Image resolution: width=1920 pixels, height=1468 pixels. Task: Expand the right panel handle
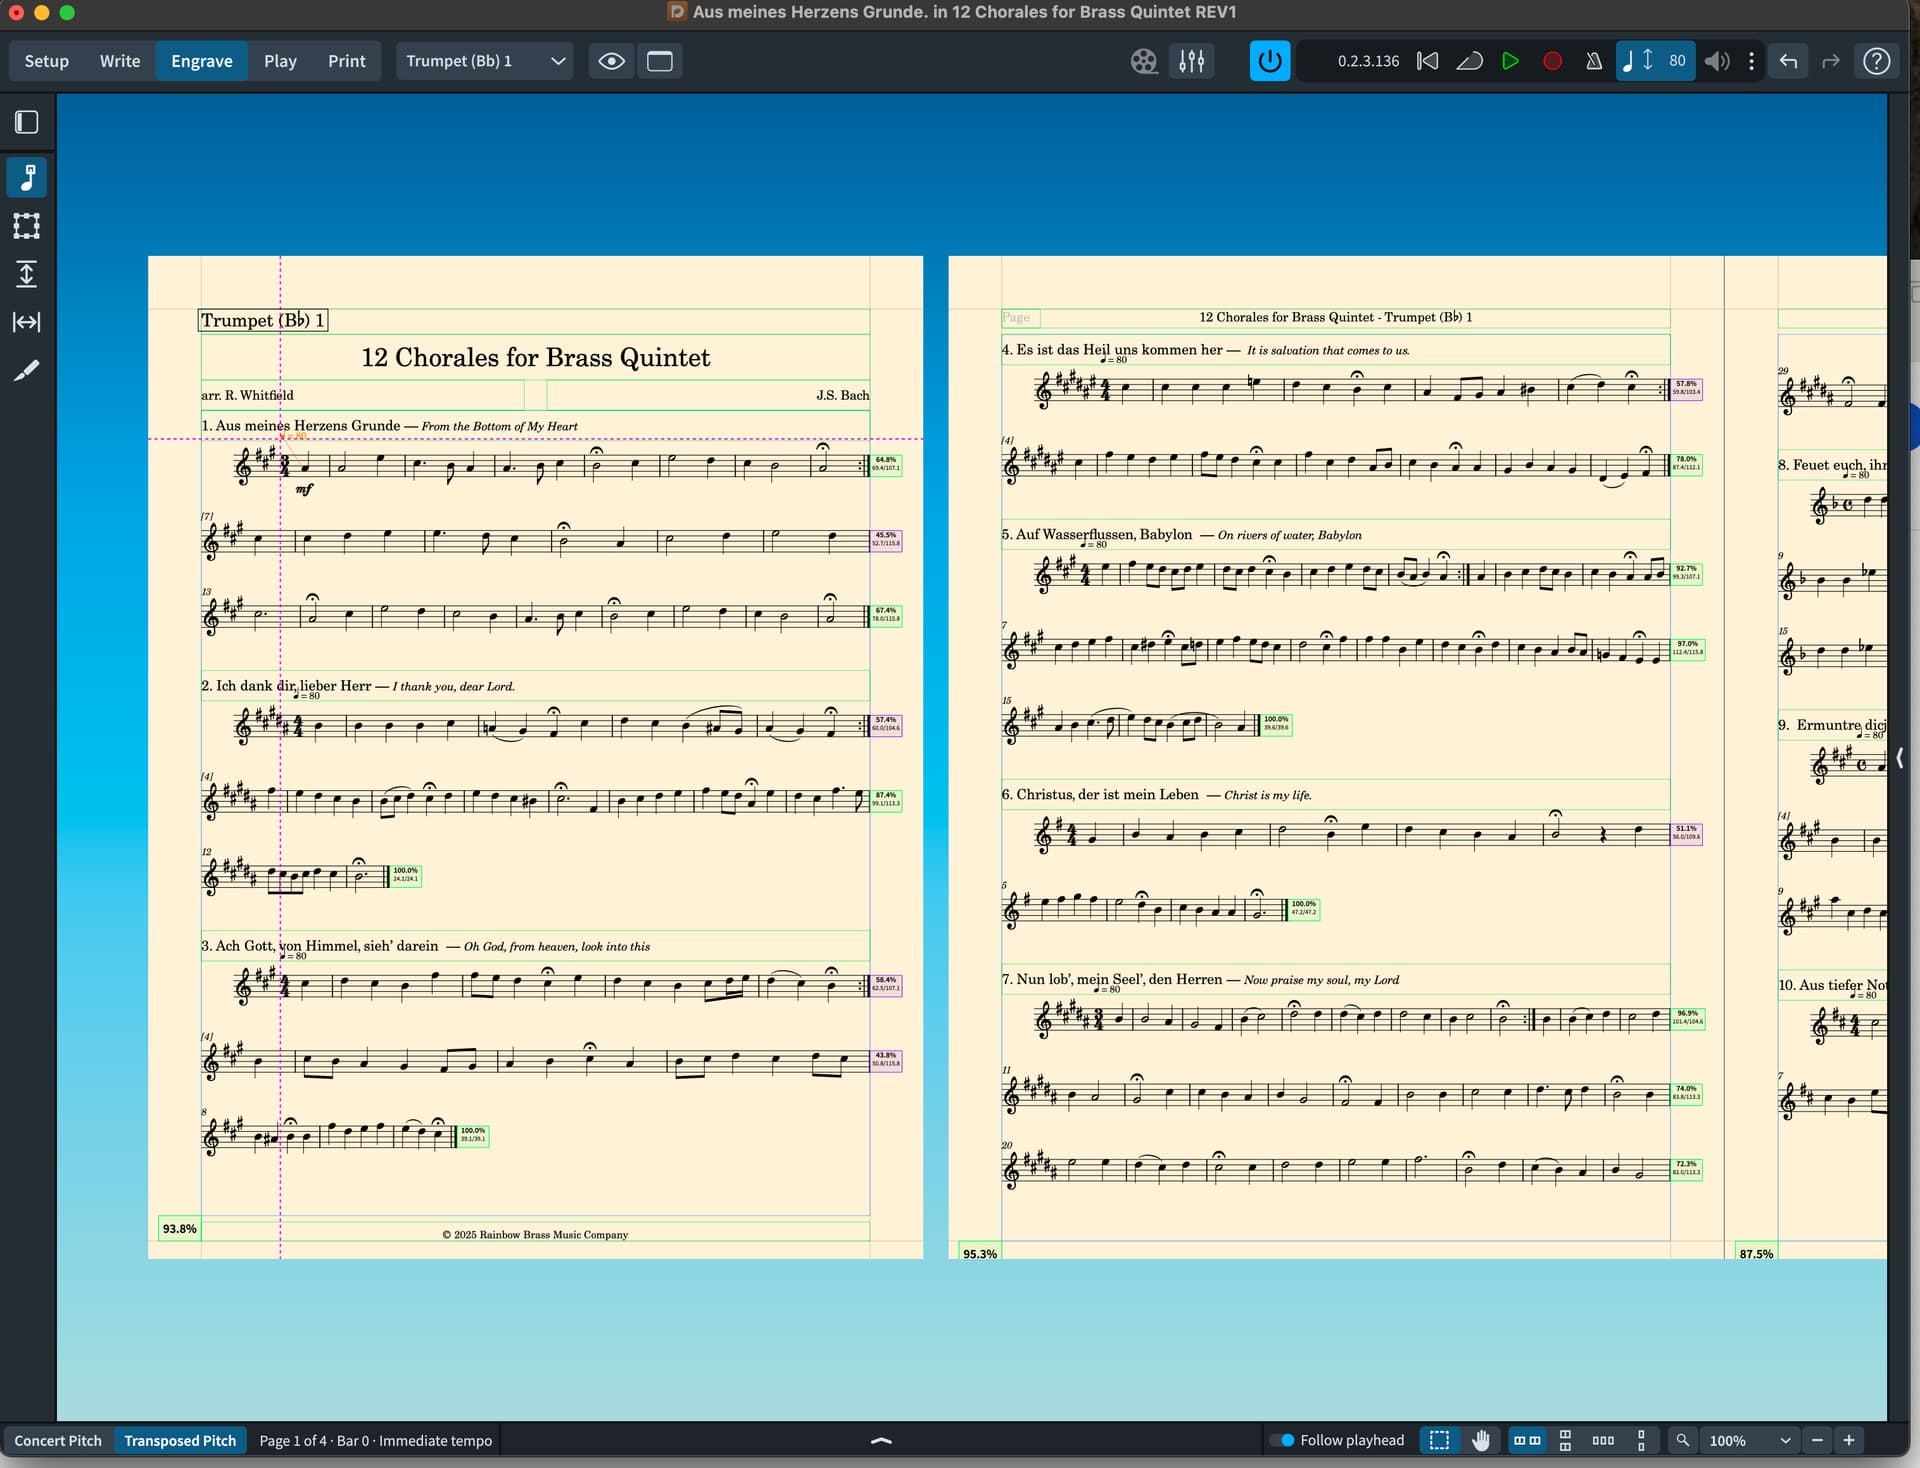click(1899, 758)
